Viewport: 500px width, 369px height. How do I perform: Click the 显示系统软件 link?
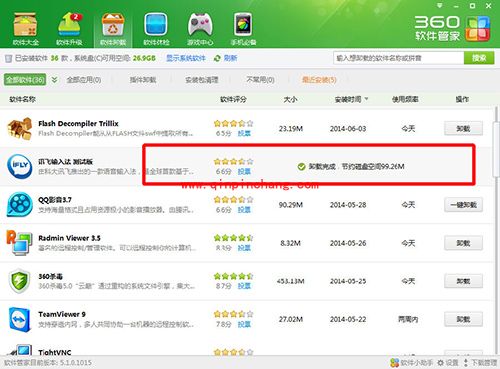click(186, 58)
